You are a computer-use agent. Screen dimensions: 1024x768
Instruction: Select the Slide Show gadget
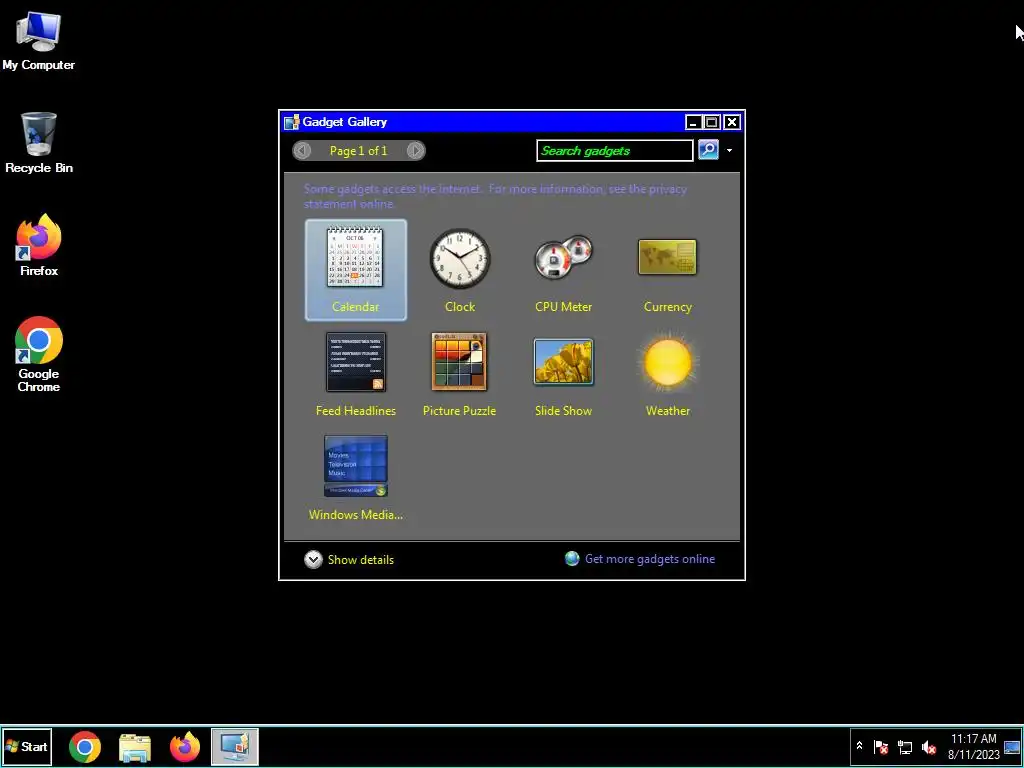coord(563,374)
